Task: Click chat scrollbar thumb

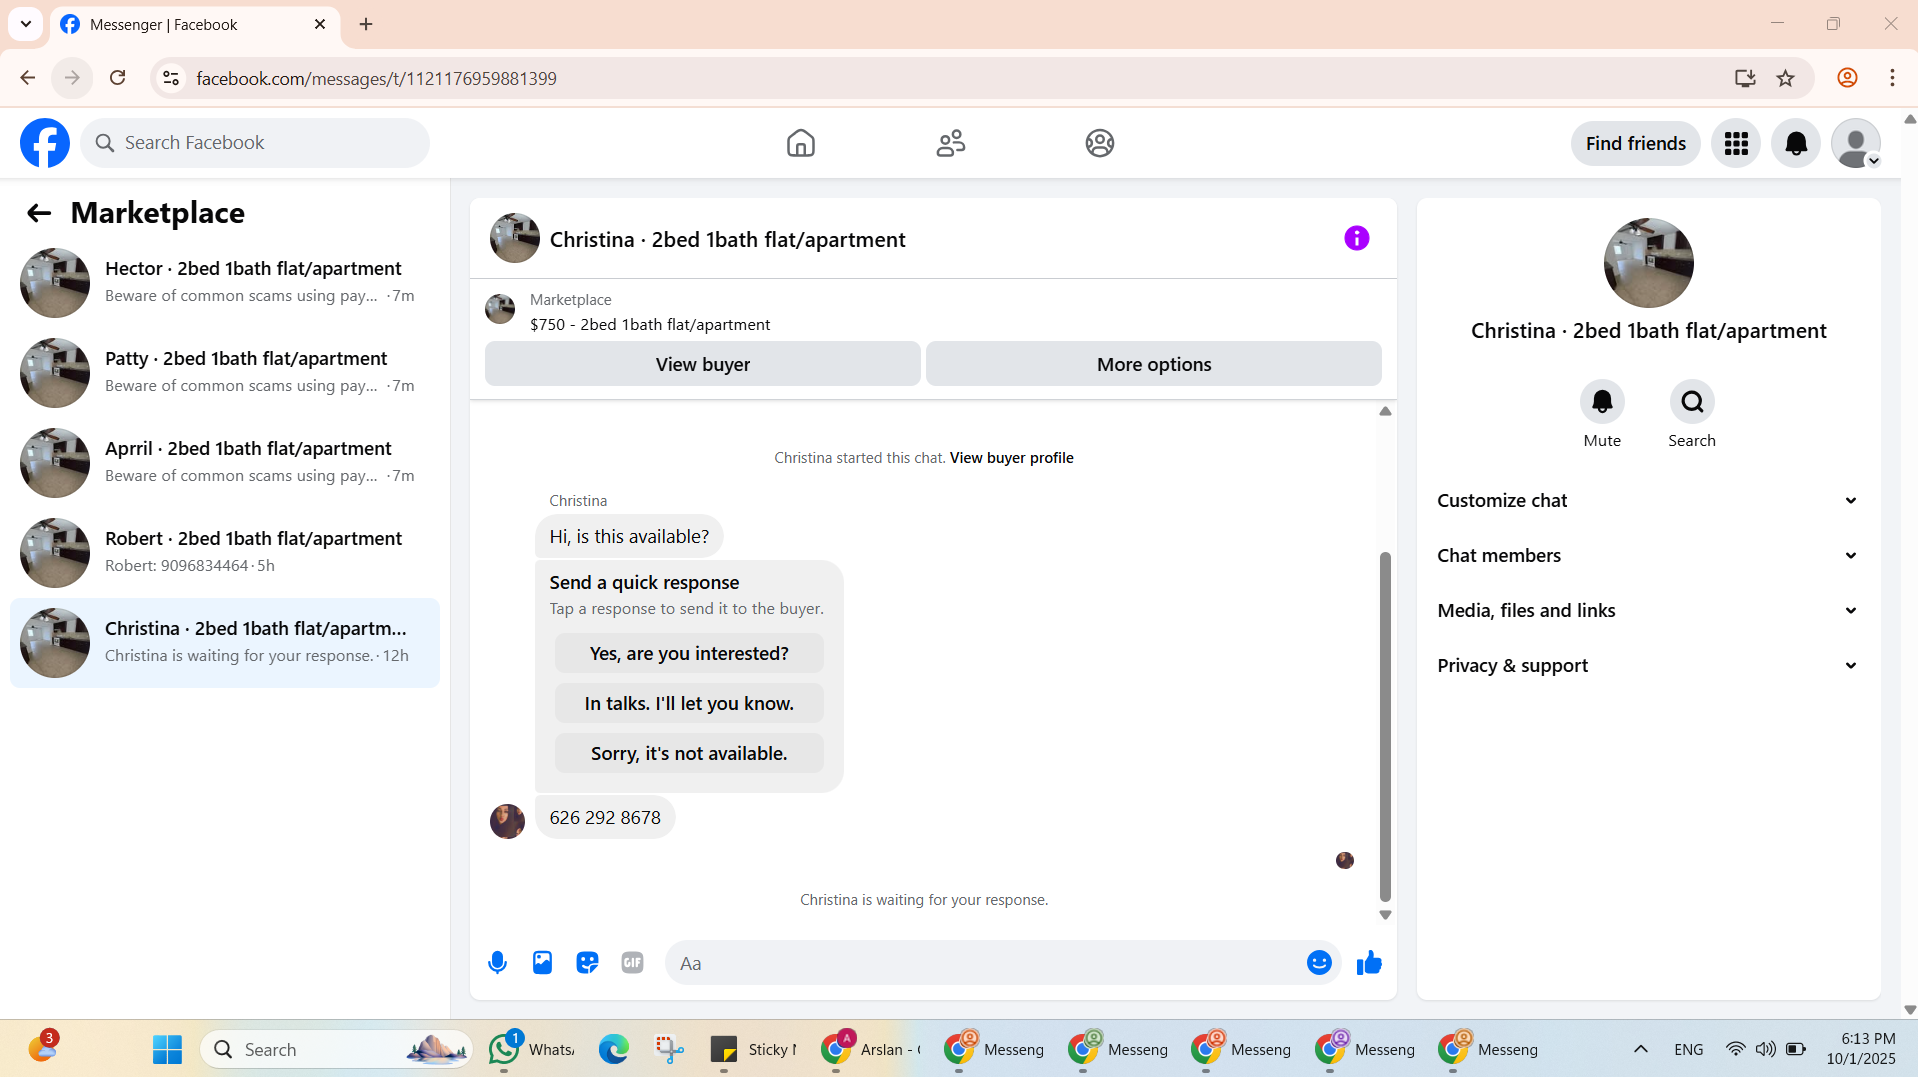Action: click(1384, 727)
